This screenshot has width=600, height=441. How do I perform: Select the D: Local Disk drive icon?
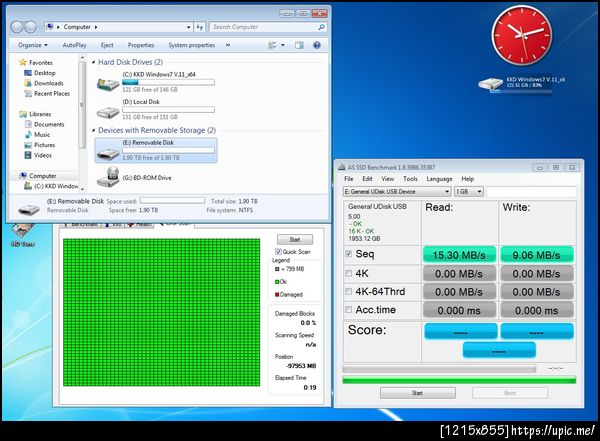(x=108, y=113)
